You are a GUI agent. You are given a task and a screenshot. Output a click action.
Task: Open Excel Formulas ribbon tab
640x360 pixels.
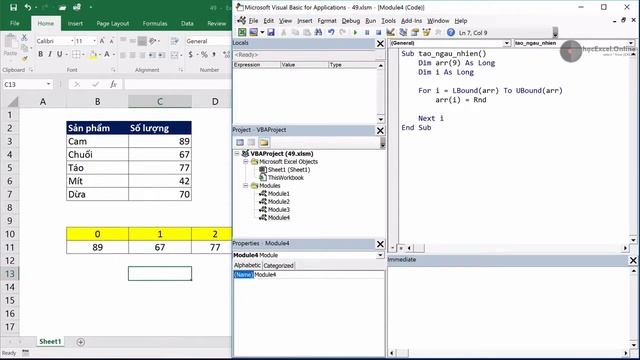point(155,24)
